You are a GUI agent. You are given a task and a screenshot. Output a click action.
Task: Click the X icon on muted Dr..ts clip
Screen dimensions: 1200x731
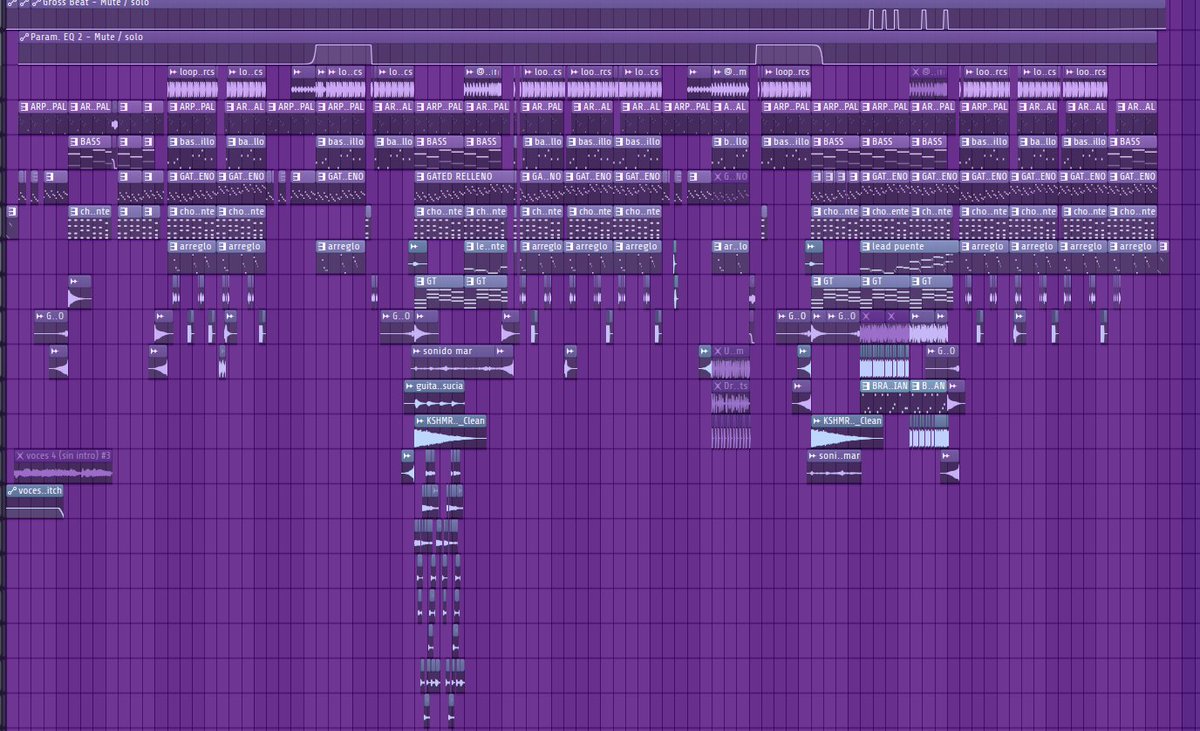(x=717, y=386)
